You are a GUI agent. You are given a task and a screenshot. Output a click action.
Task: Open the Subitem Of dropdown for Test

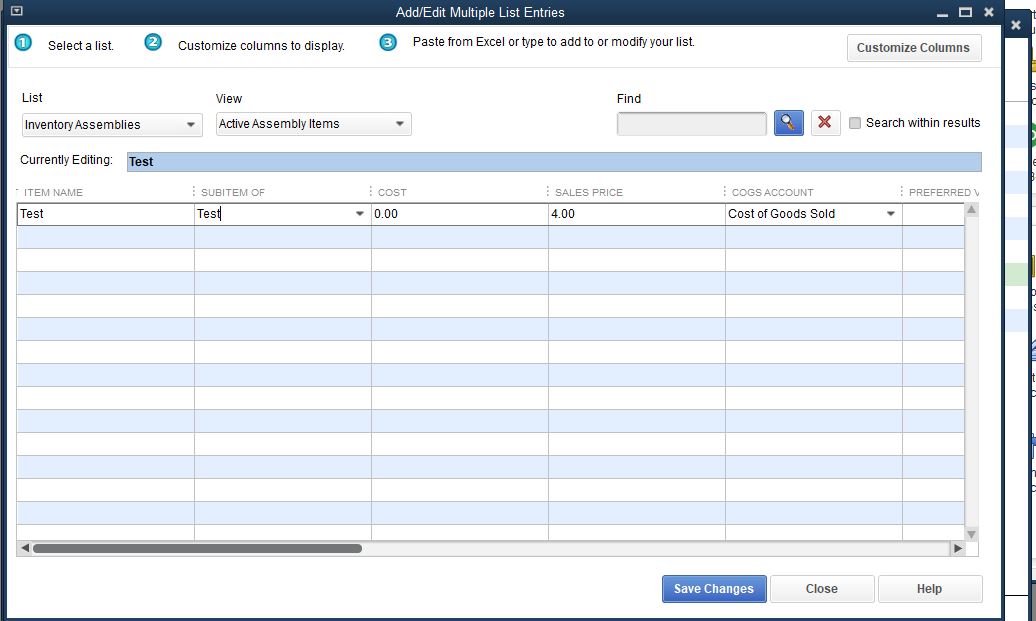tap(359, 213)
